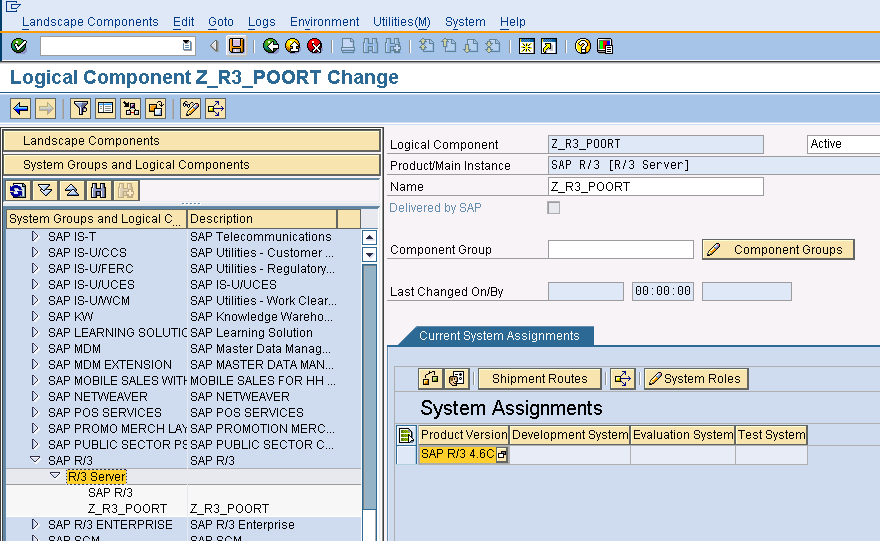Expand the SAP IS-T tree node
The image size is (880, 541).
35,236
